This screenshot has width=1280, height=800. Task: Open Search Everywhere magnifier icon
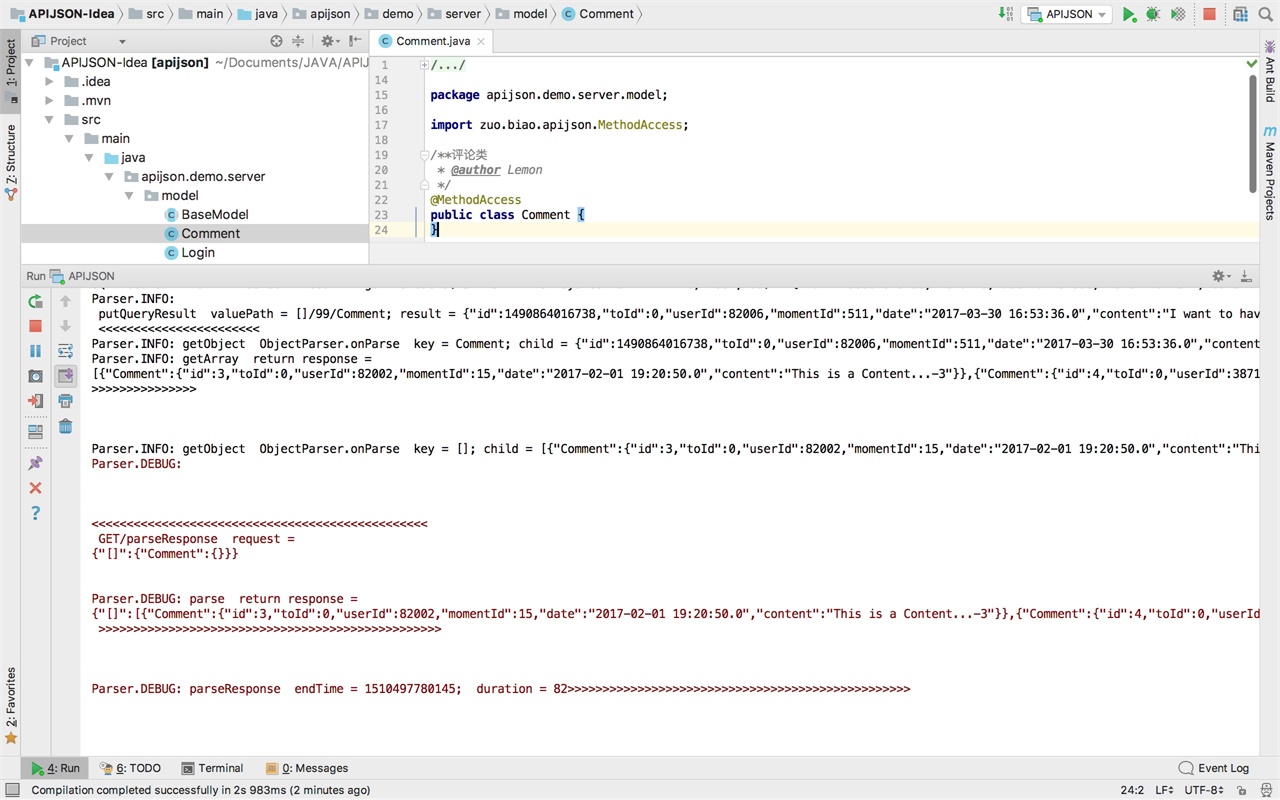pos(1266,14)
